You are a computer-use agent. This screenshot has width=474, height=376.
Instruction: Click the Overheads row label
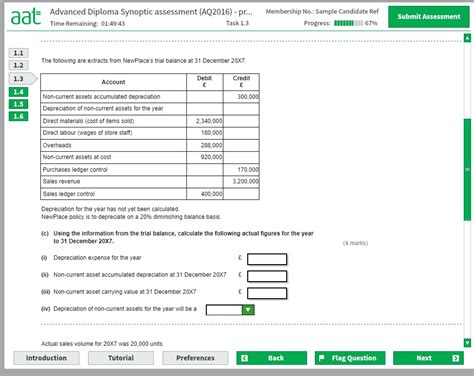[x=57, y=145]
